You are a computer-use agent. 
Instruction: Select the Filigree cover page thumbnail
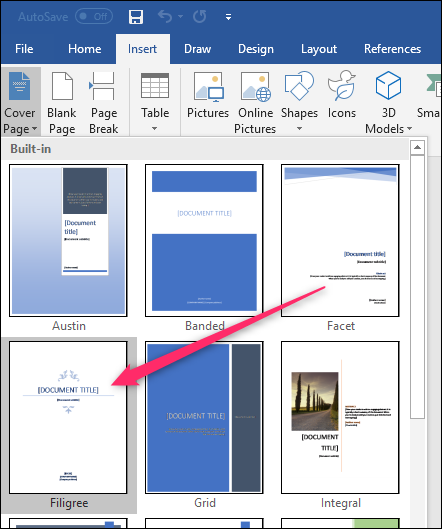pyautogui.click(x=68, y=417)
